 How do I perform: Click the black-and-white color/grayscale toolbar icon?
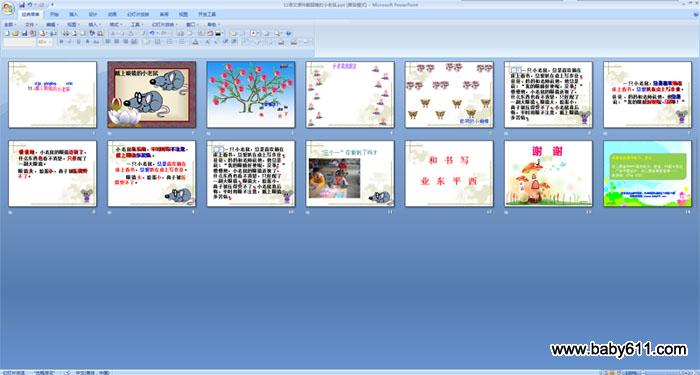[x=218, y=33]
